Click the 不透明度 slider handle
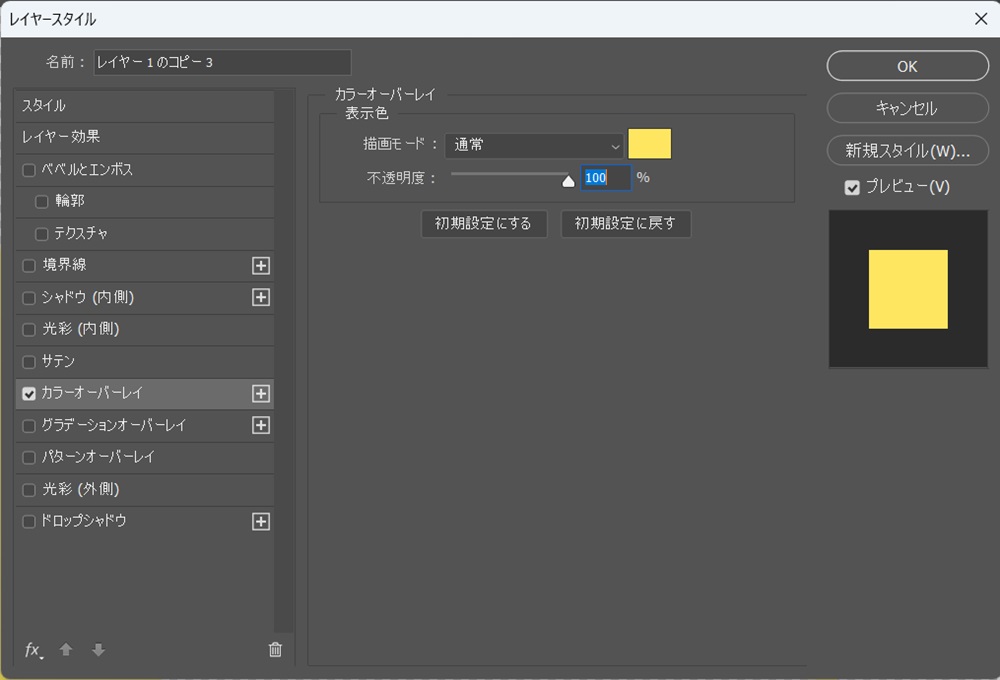 [x=568, y=181]
